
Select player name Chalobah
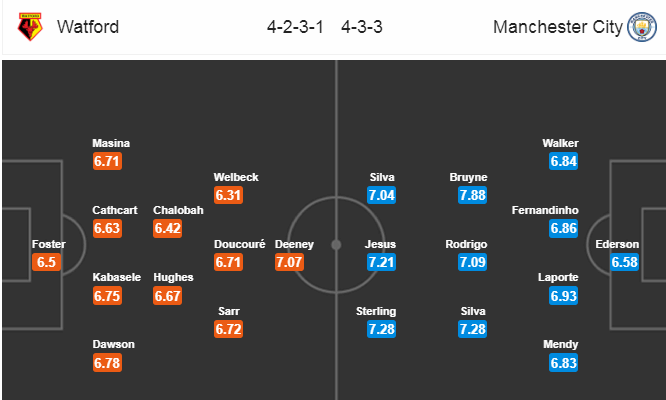pyautogui.click(x=178, y=210)
